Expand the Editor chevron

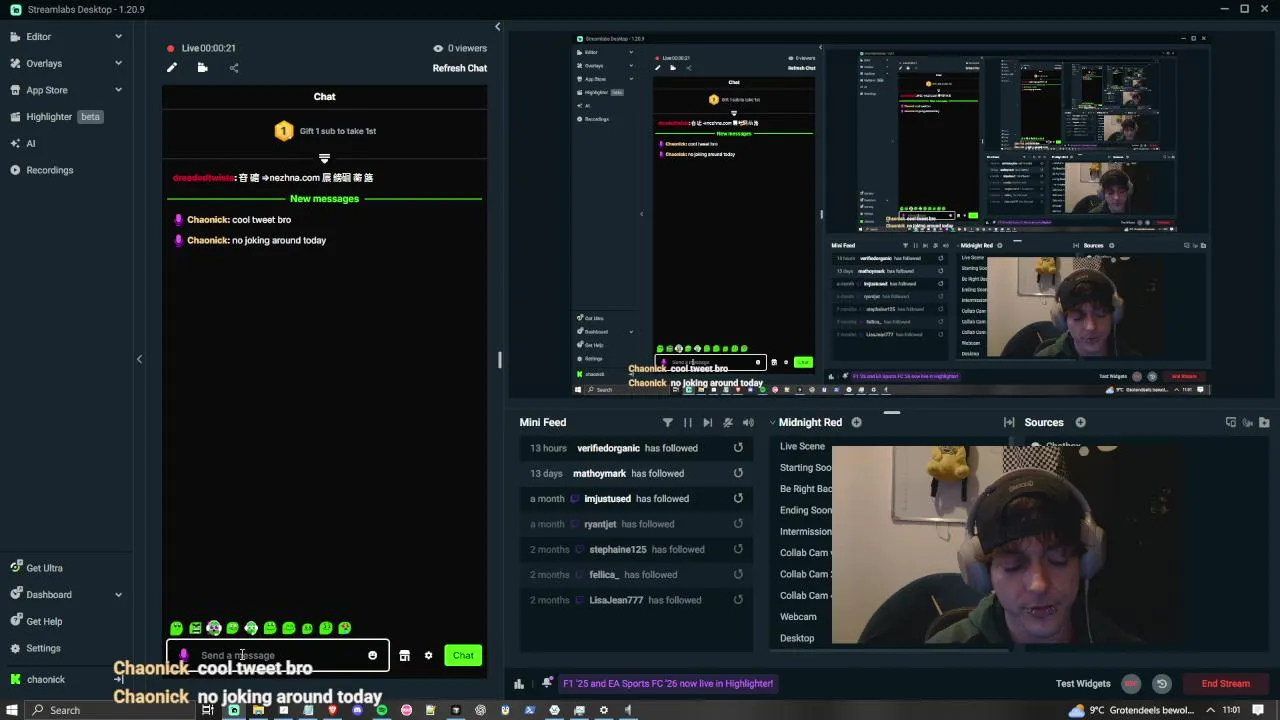[x=118, y=36]
